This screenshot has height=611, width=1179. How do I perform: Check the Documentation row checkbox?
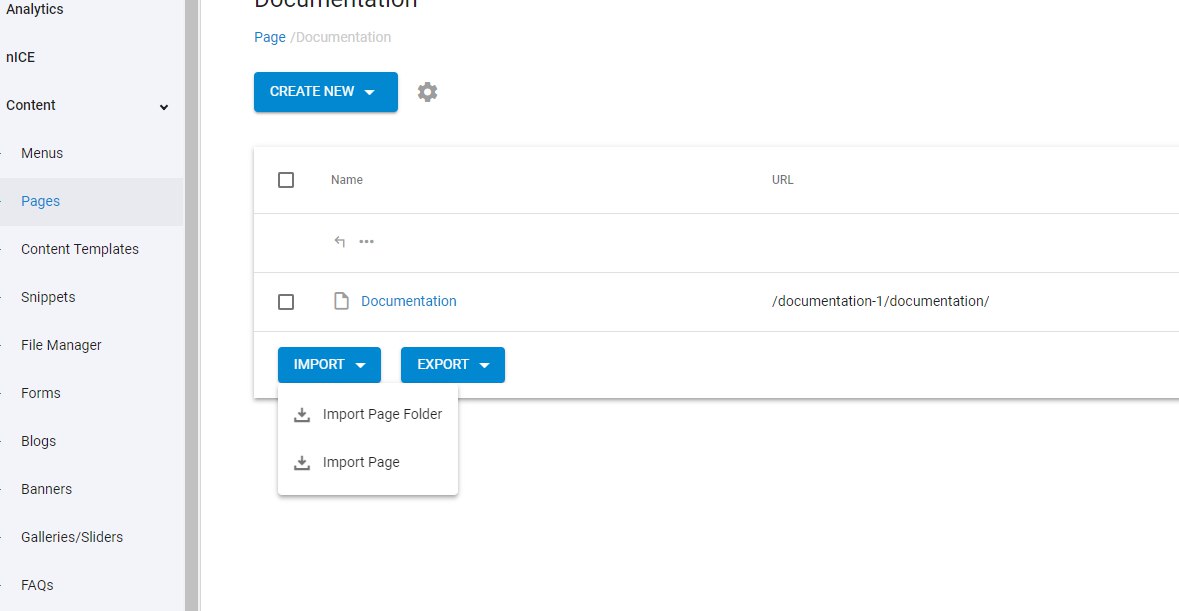[x=285, y=301]
